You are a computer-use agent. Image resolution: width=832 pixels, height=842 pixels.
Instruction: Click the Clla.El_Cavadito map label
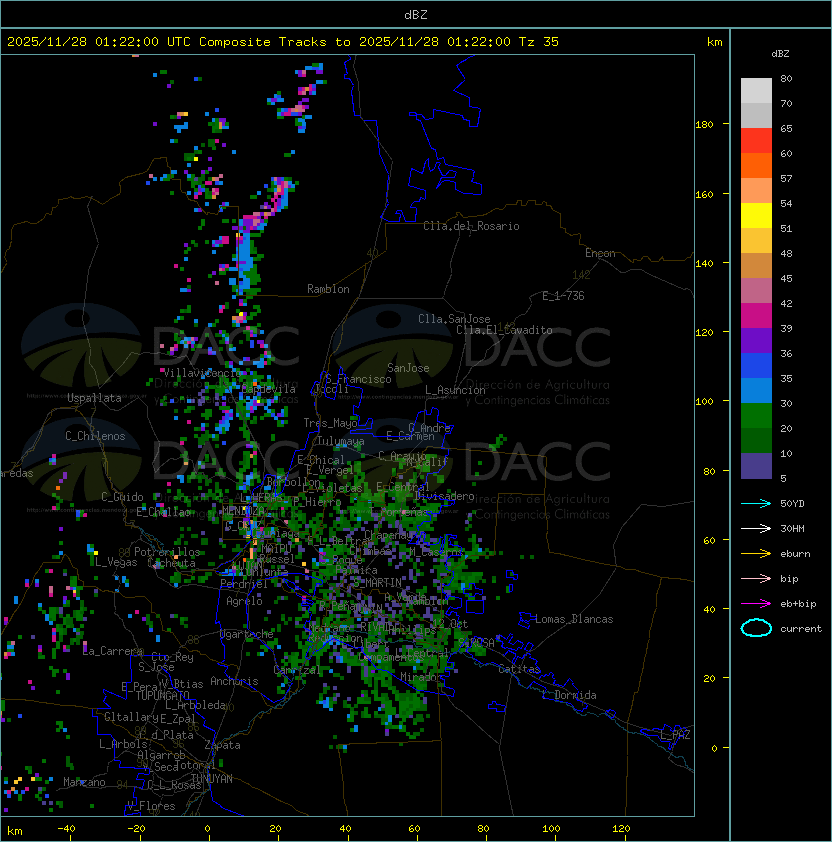click(504, 330)
